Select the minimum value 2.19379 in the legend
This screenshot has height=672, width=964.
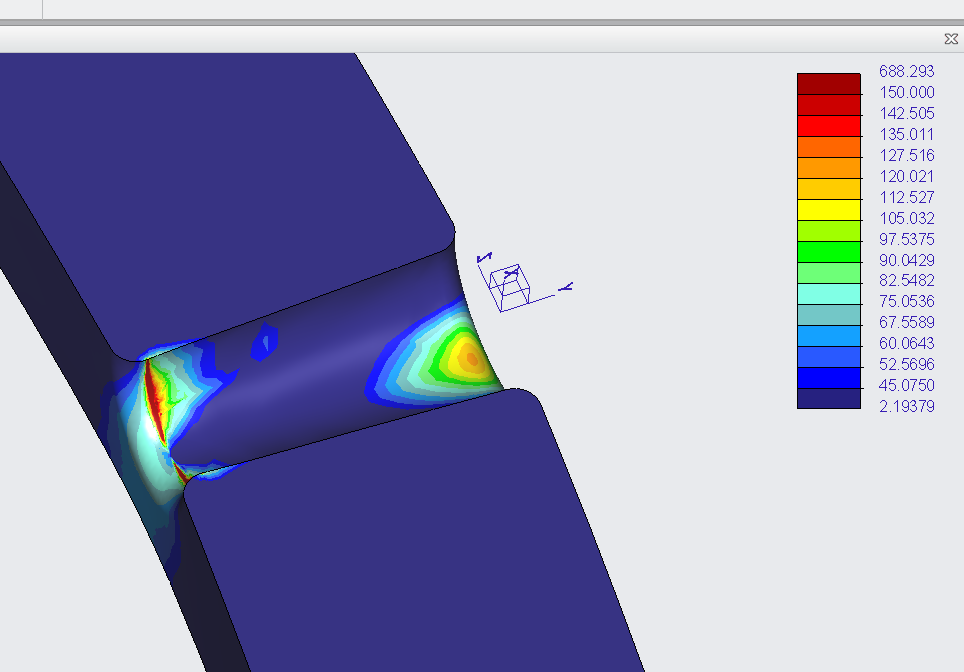click(905, 406)
